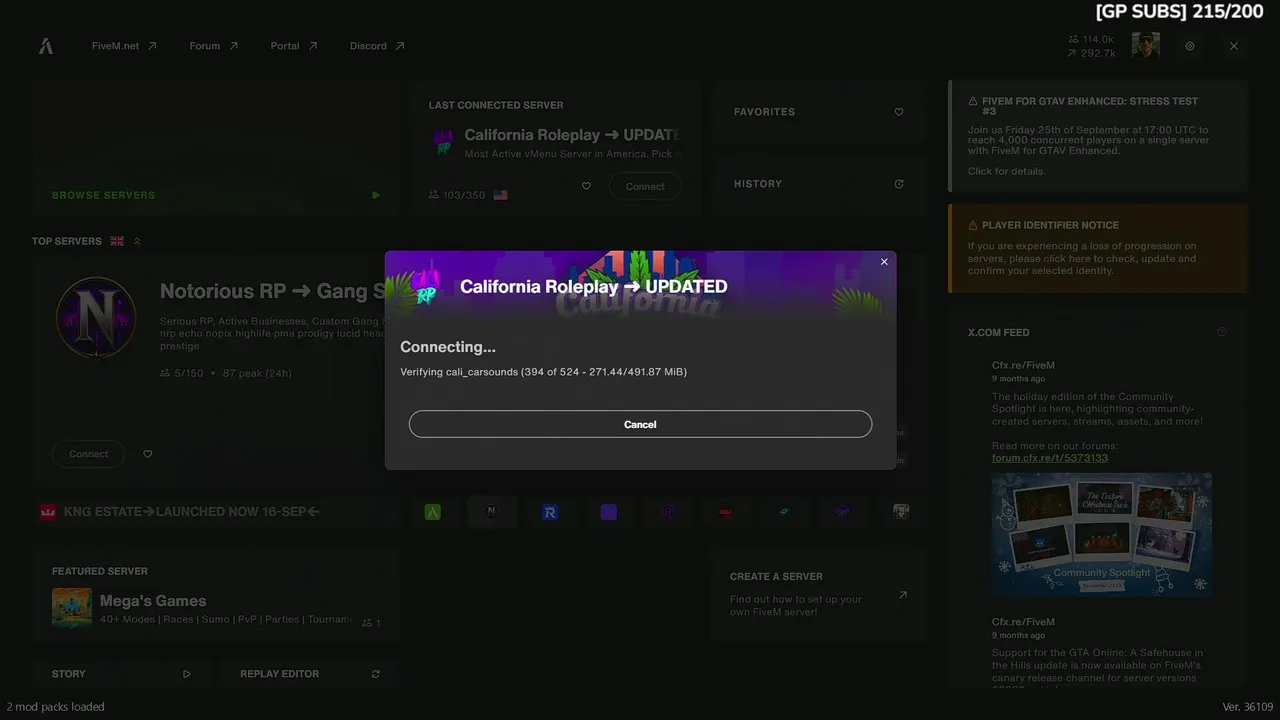Favorite the last connected server heart icon

[586, 186]
